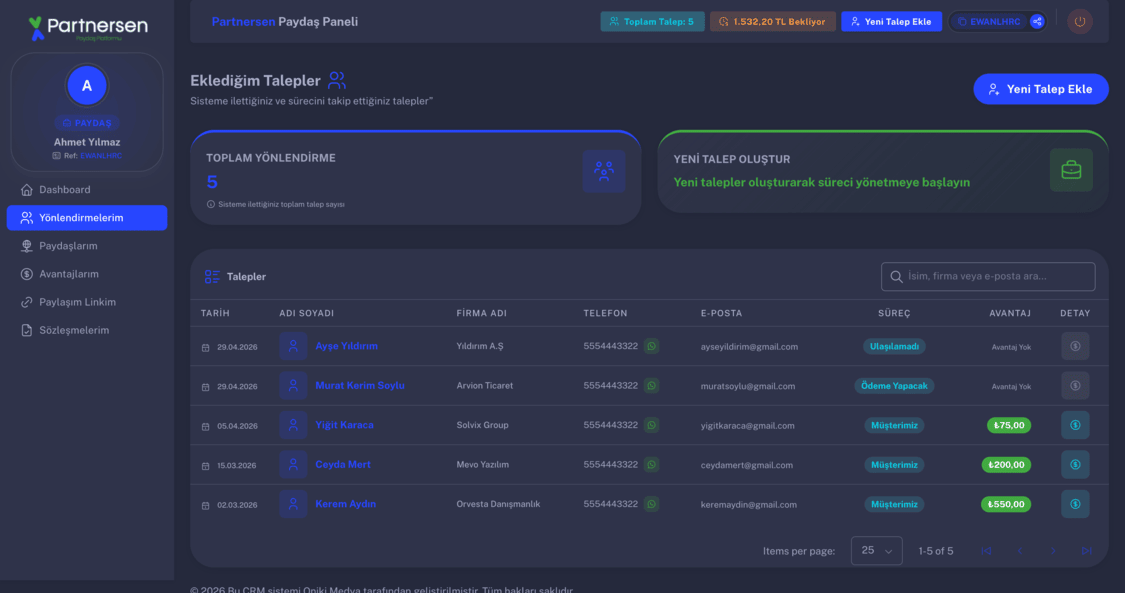This screenshot has width=1125, height=593.
Task: Click the Partnersen logo in sidebar
Action: tap(88, 29)
